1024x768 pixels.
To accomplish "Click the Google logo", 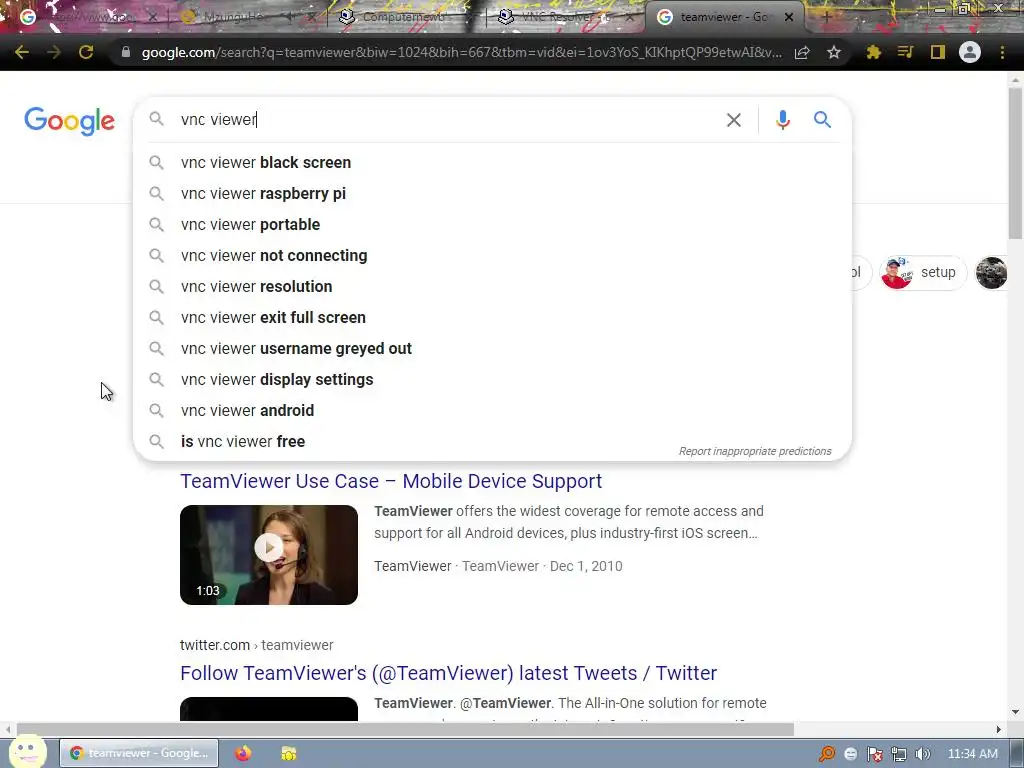I will point(69,121).
